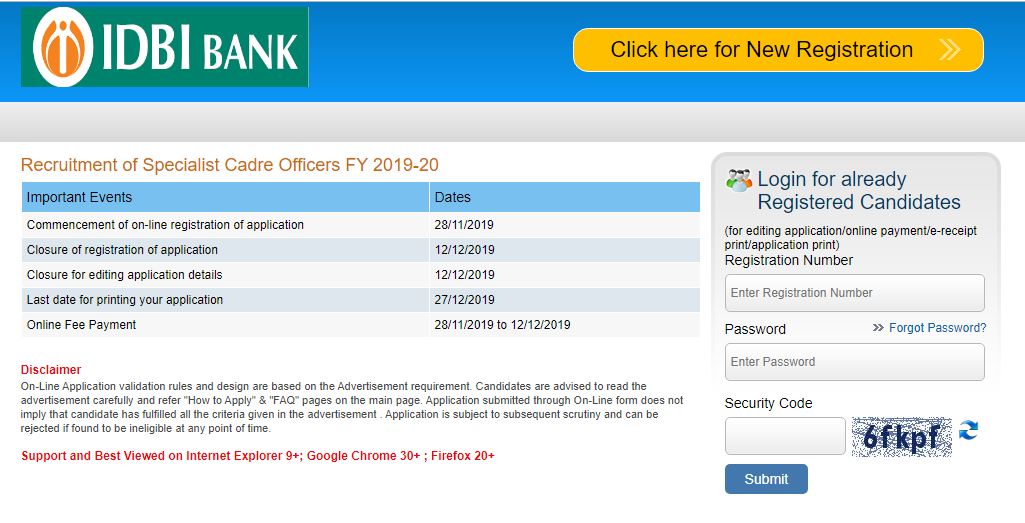This screenshot has width=1025, height=523.
Task: Click the users icon beside the Login heading
Action: (x=739, y=180)
